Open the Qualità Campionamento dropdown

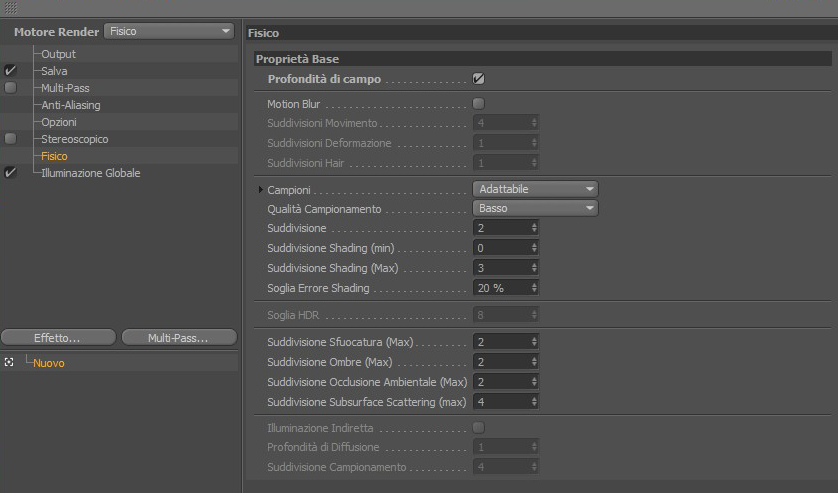[535, 208]
